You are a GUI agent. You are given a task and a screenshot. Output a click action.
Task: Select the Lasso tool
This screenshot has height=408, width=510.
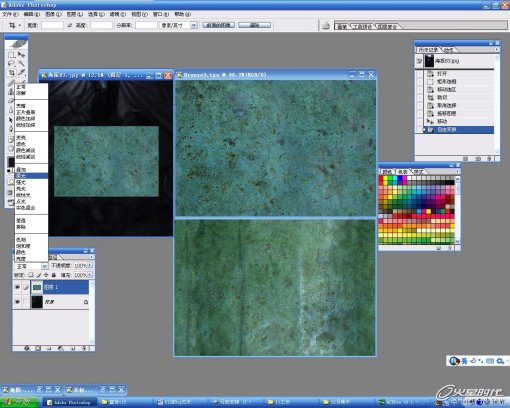pos(11,63)
